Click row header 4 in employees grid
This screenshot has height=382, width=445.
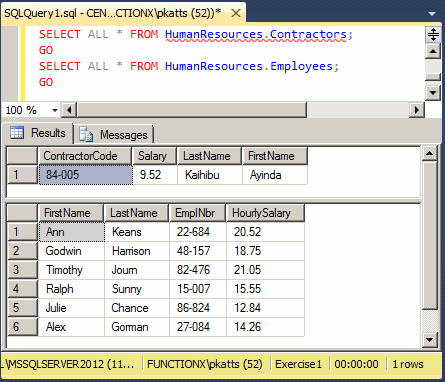click(22, 289)
